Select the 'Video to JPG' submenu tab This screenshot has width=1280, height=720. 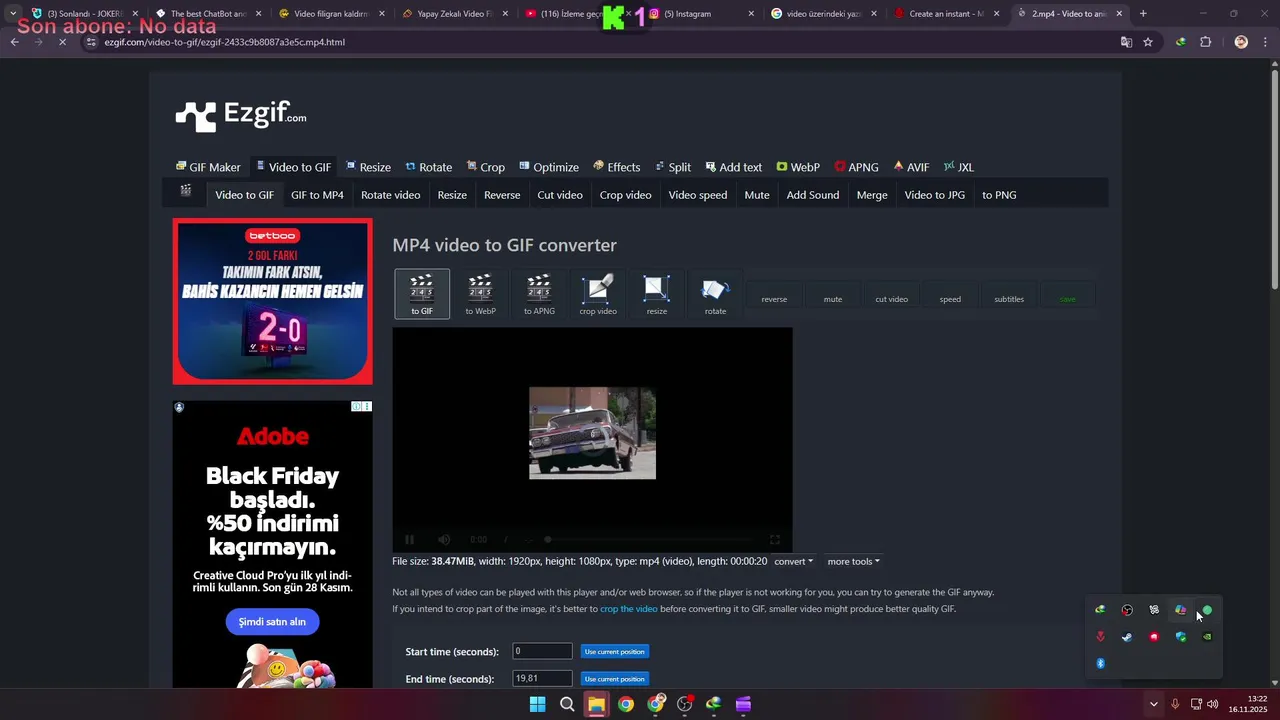pos(935,195)
